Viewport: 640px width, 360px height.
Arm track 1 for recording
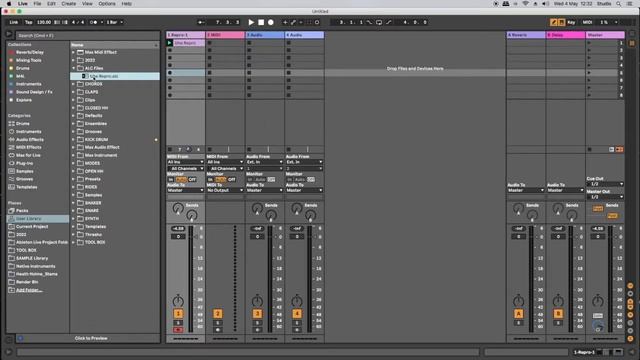(x=178, y=330)
